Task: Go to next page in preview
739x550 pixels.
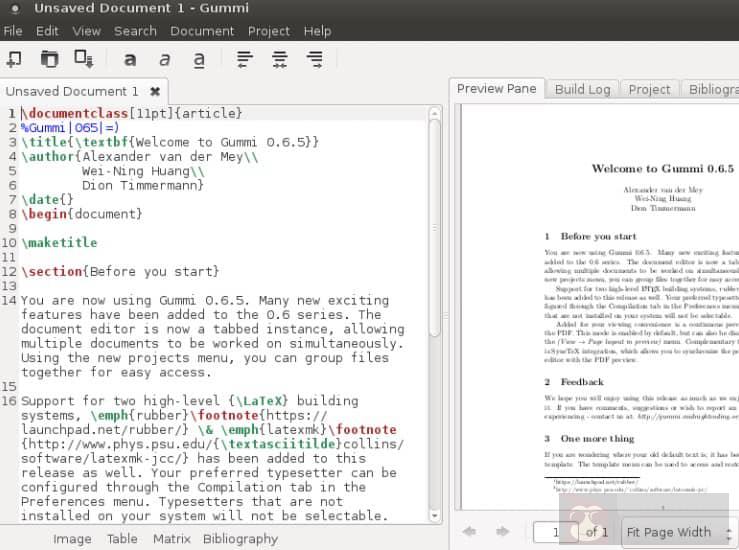Action: point(503,532)
